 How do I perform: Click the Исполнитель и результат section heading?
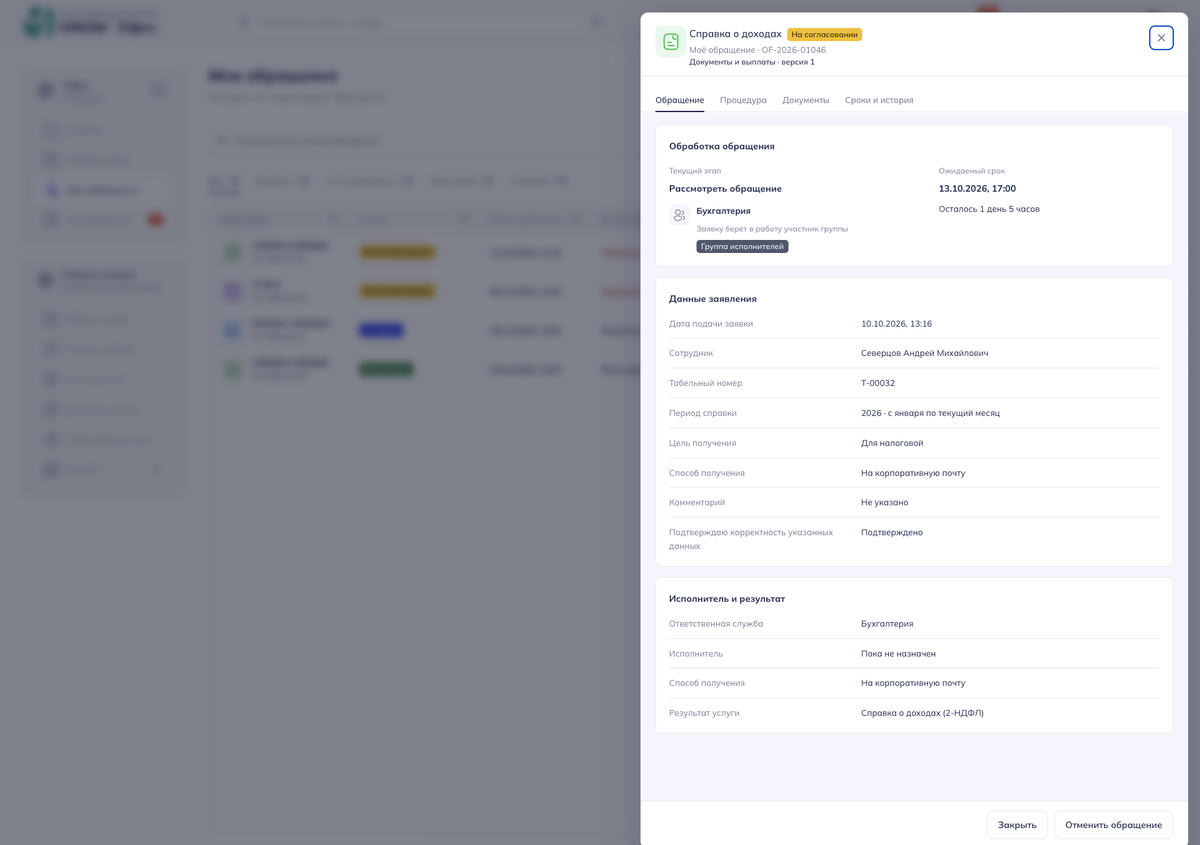(727, 598)
